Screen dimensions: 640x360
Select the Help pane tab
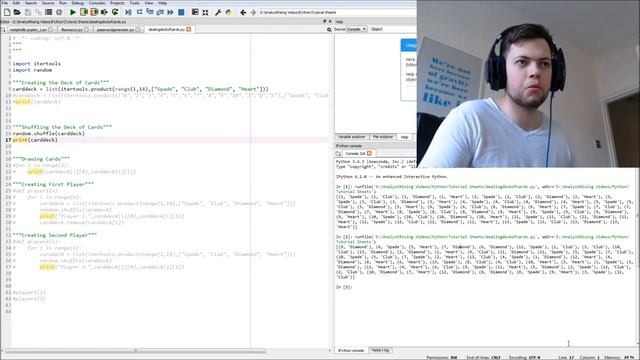(404, 137)
